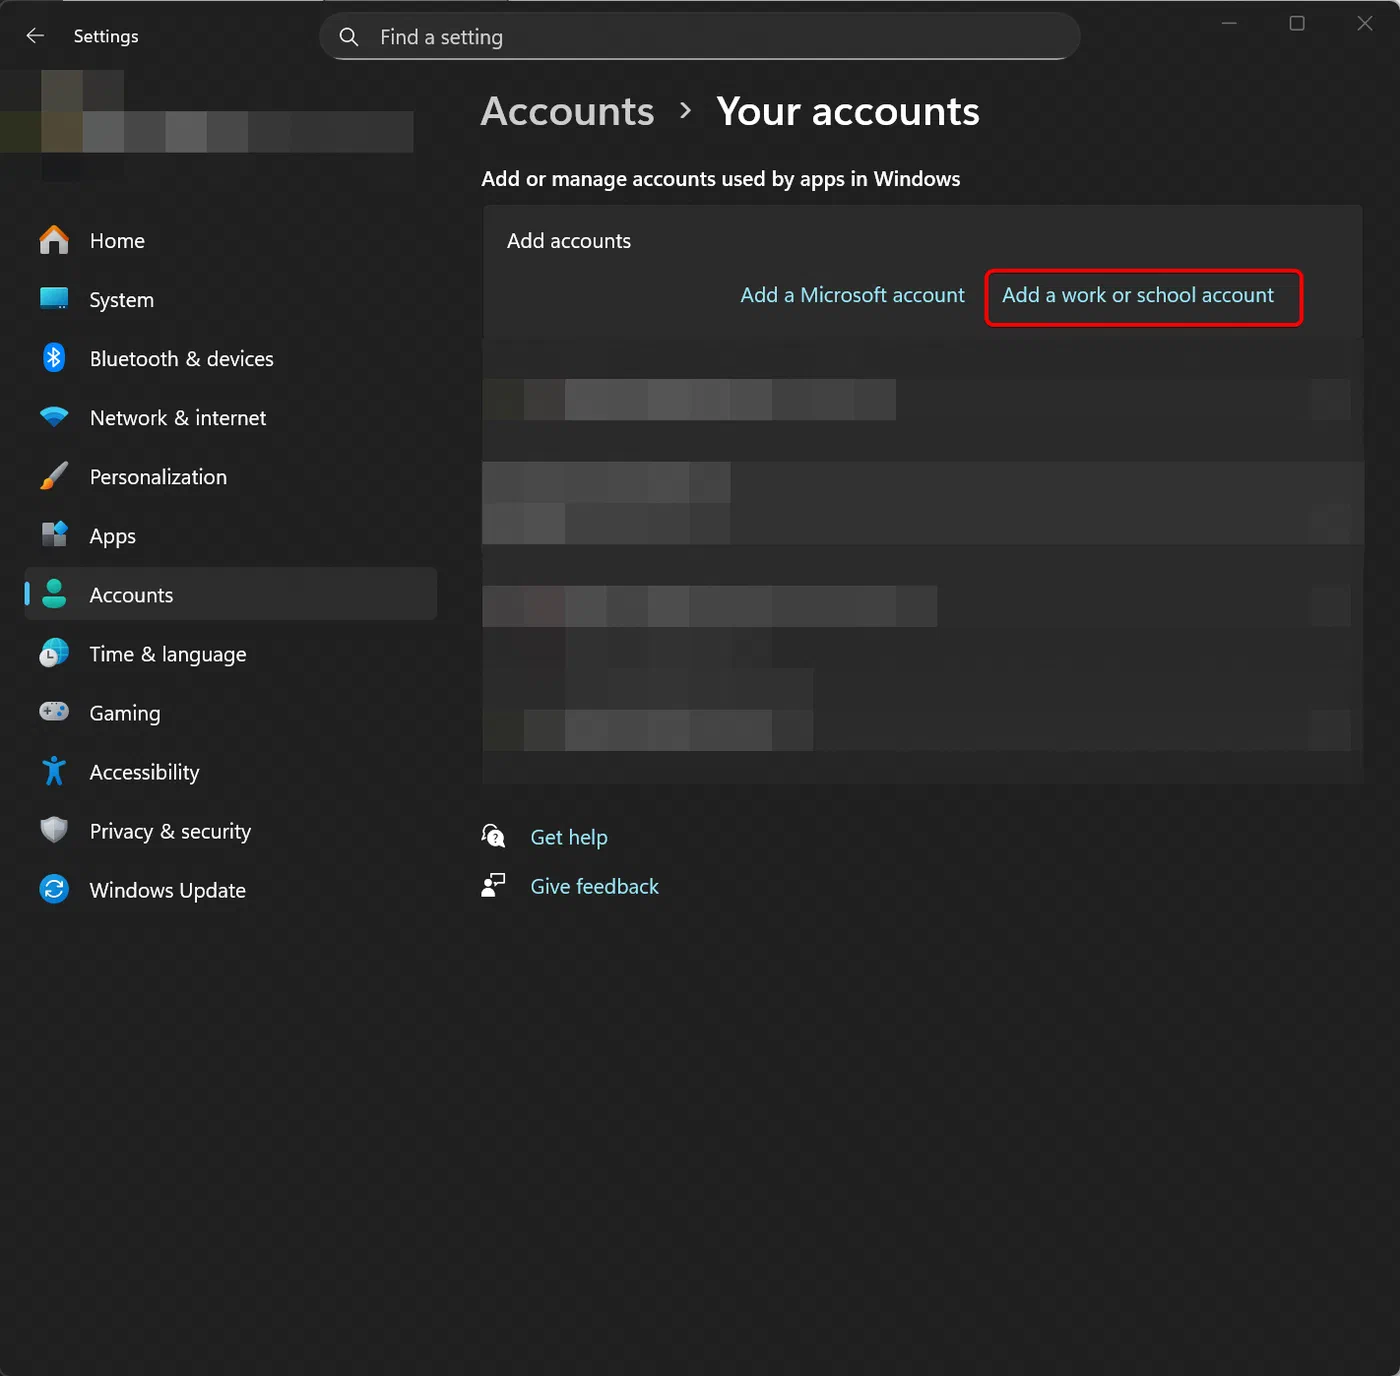Click the Privacy shield icon
The image size is (1400, 1376).
54,830
